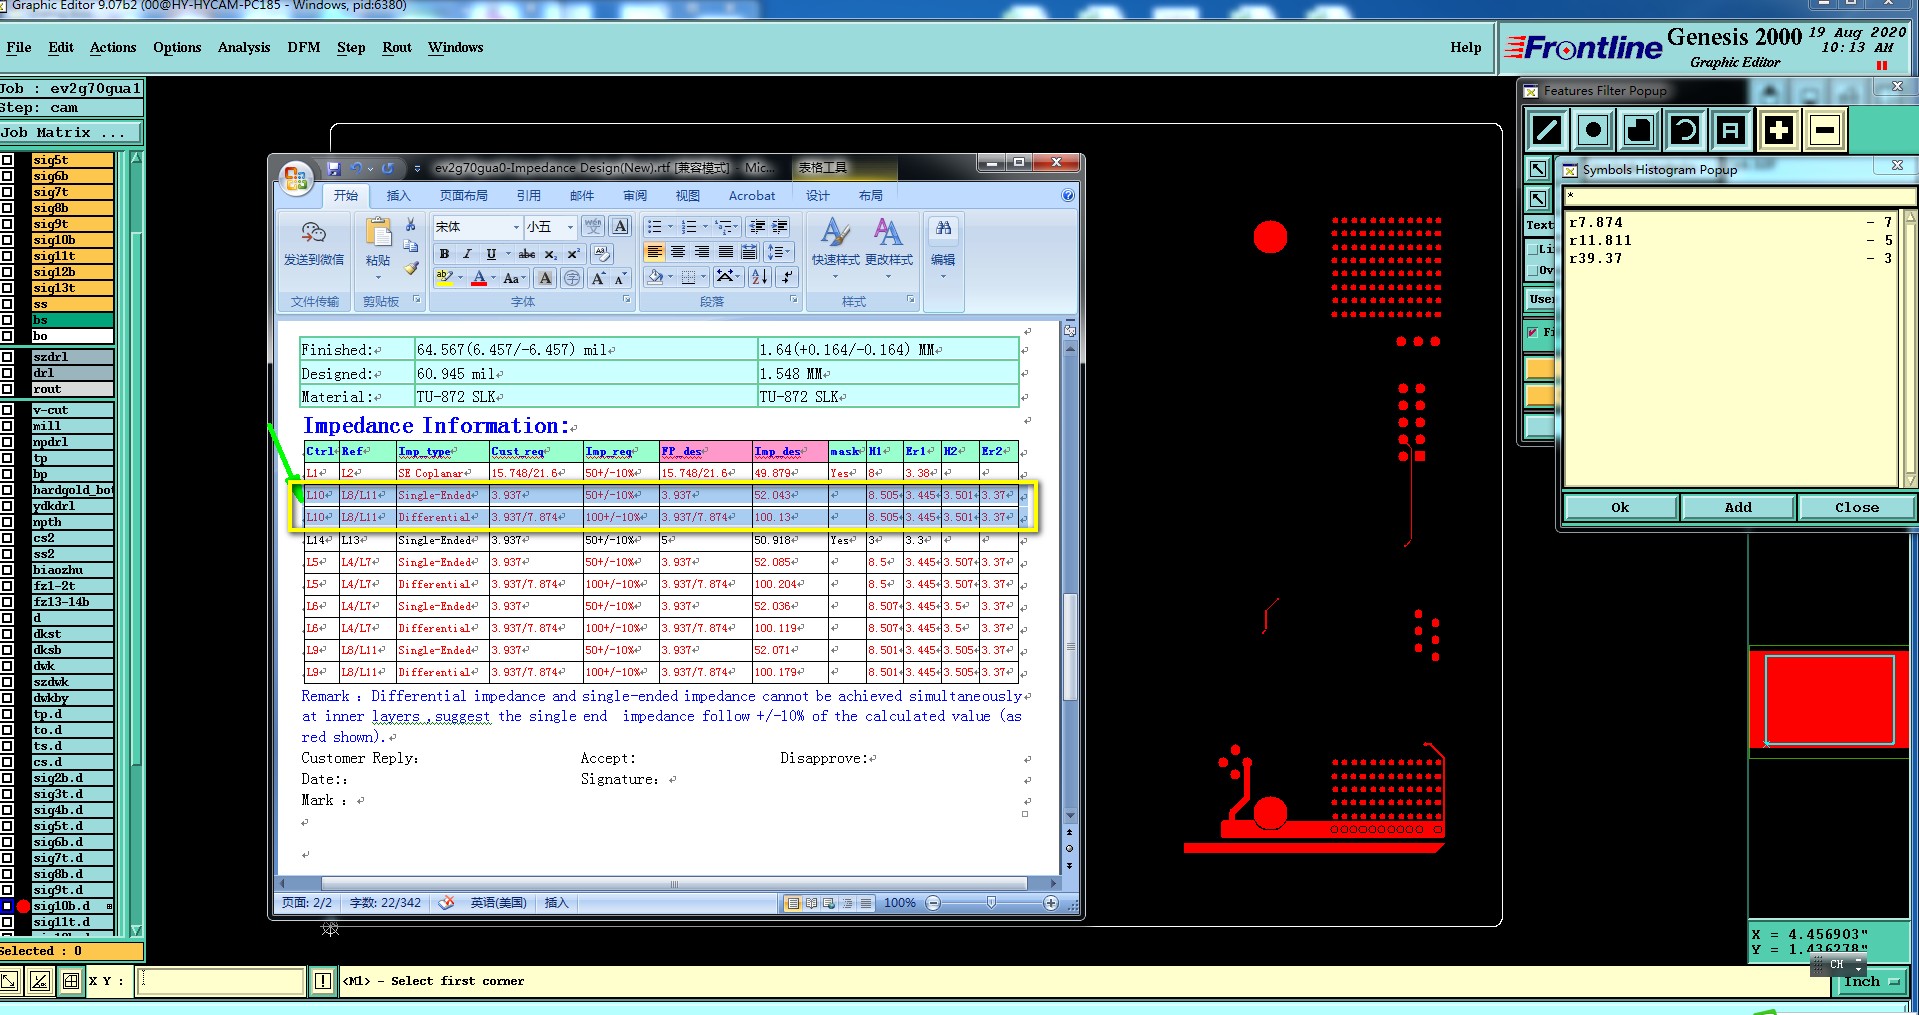Click the show paragraph marks icon

(x=787, y=277)
